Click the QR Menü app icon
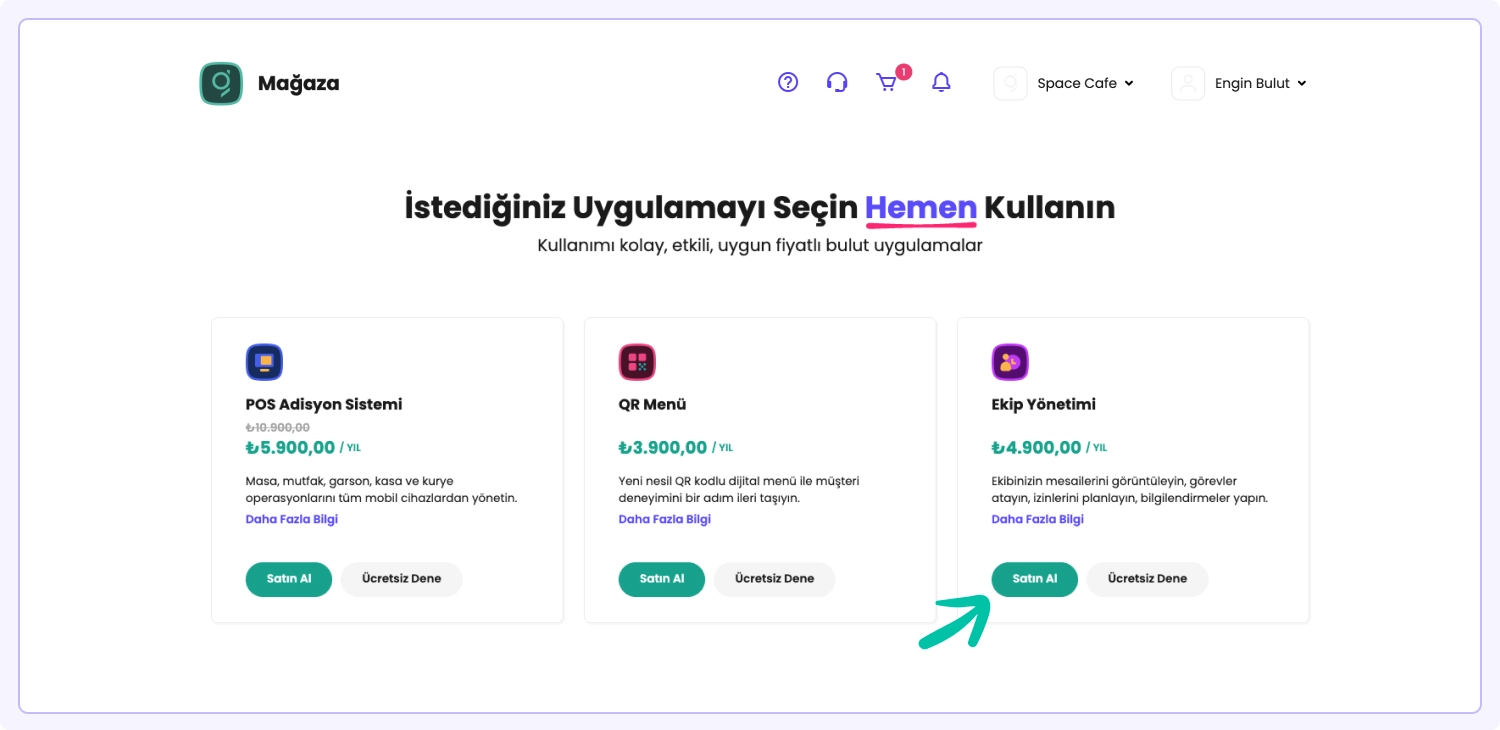The image size is (1500, 730). [x=637, y=362]
